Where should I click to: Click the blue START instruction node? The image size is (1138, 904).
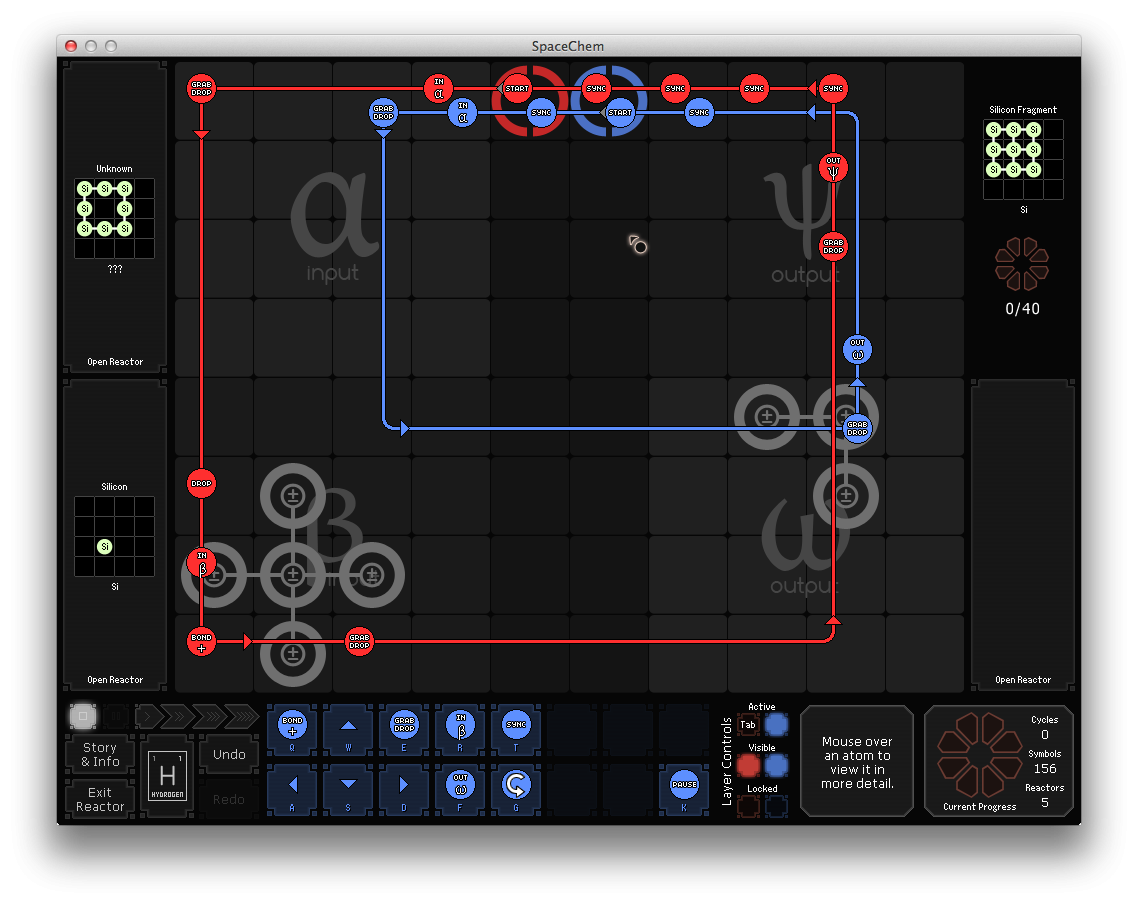[620, 112]
